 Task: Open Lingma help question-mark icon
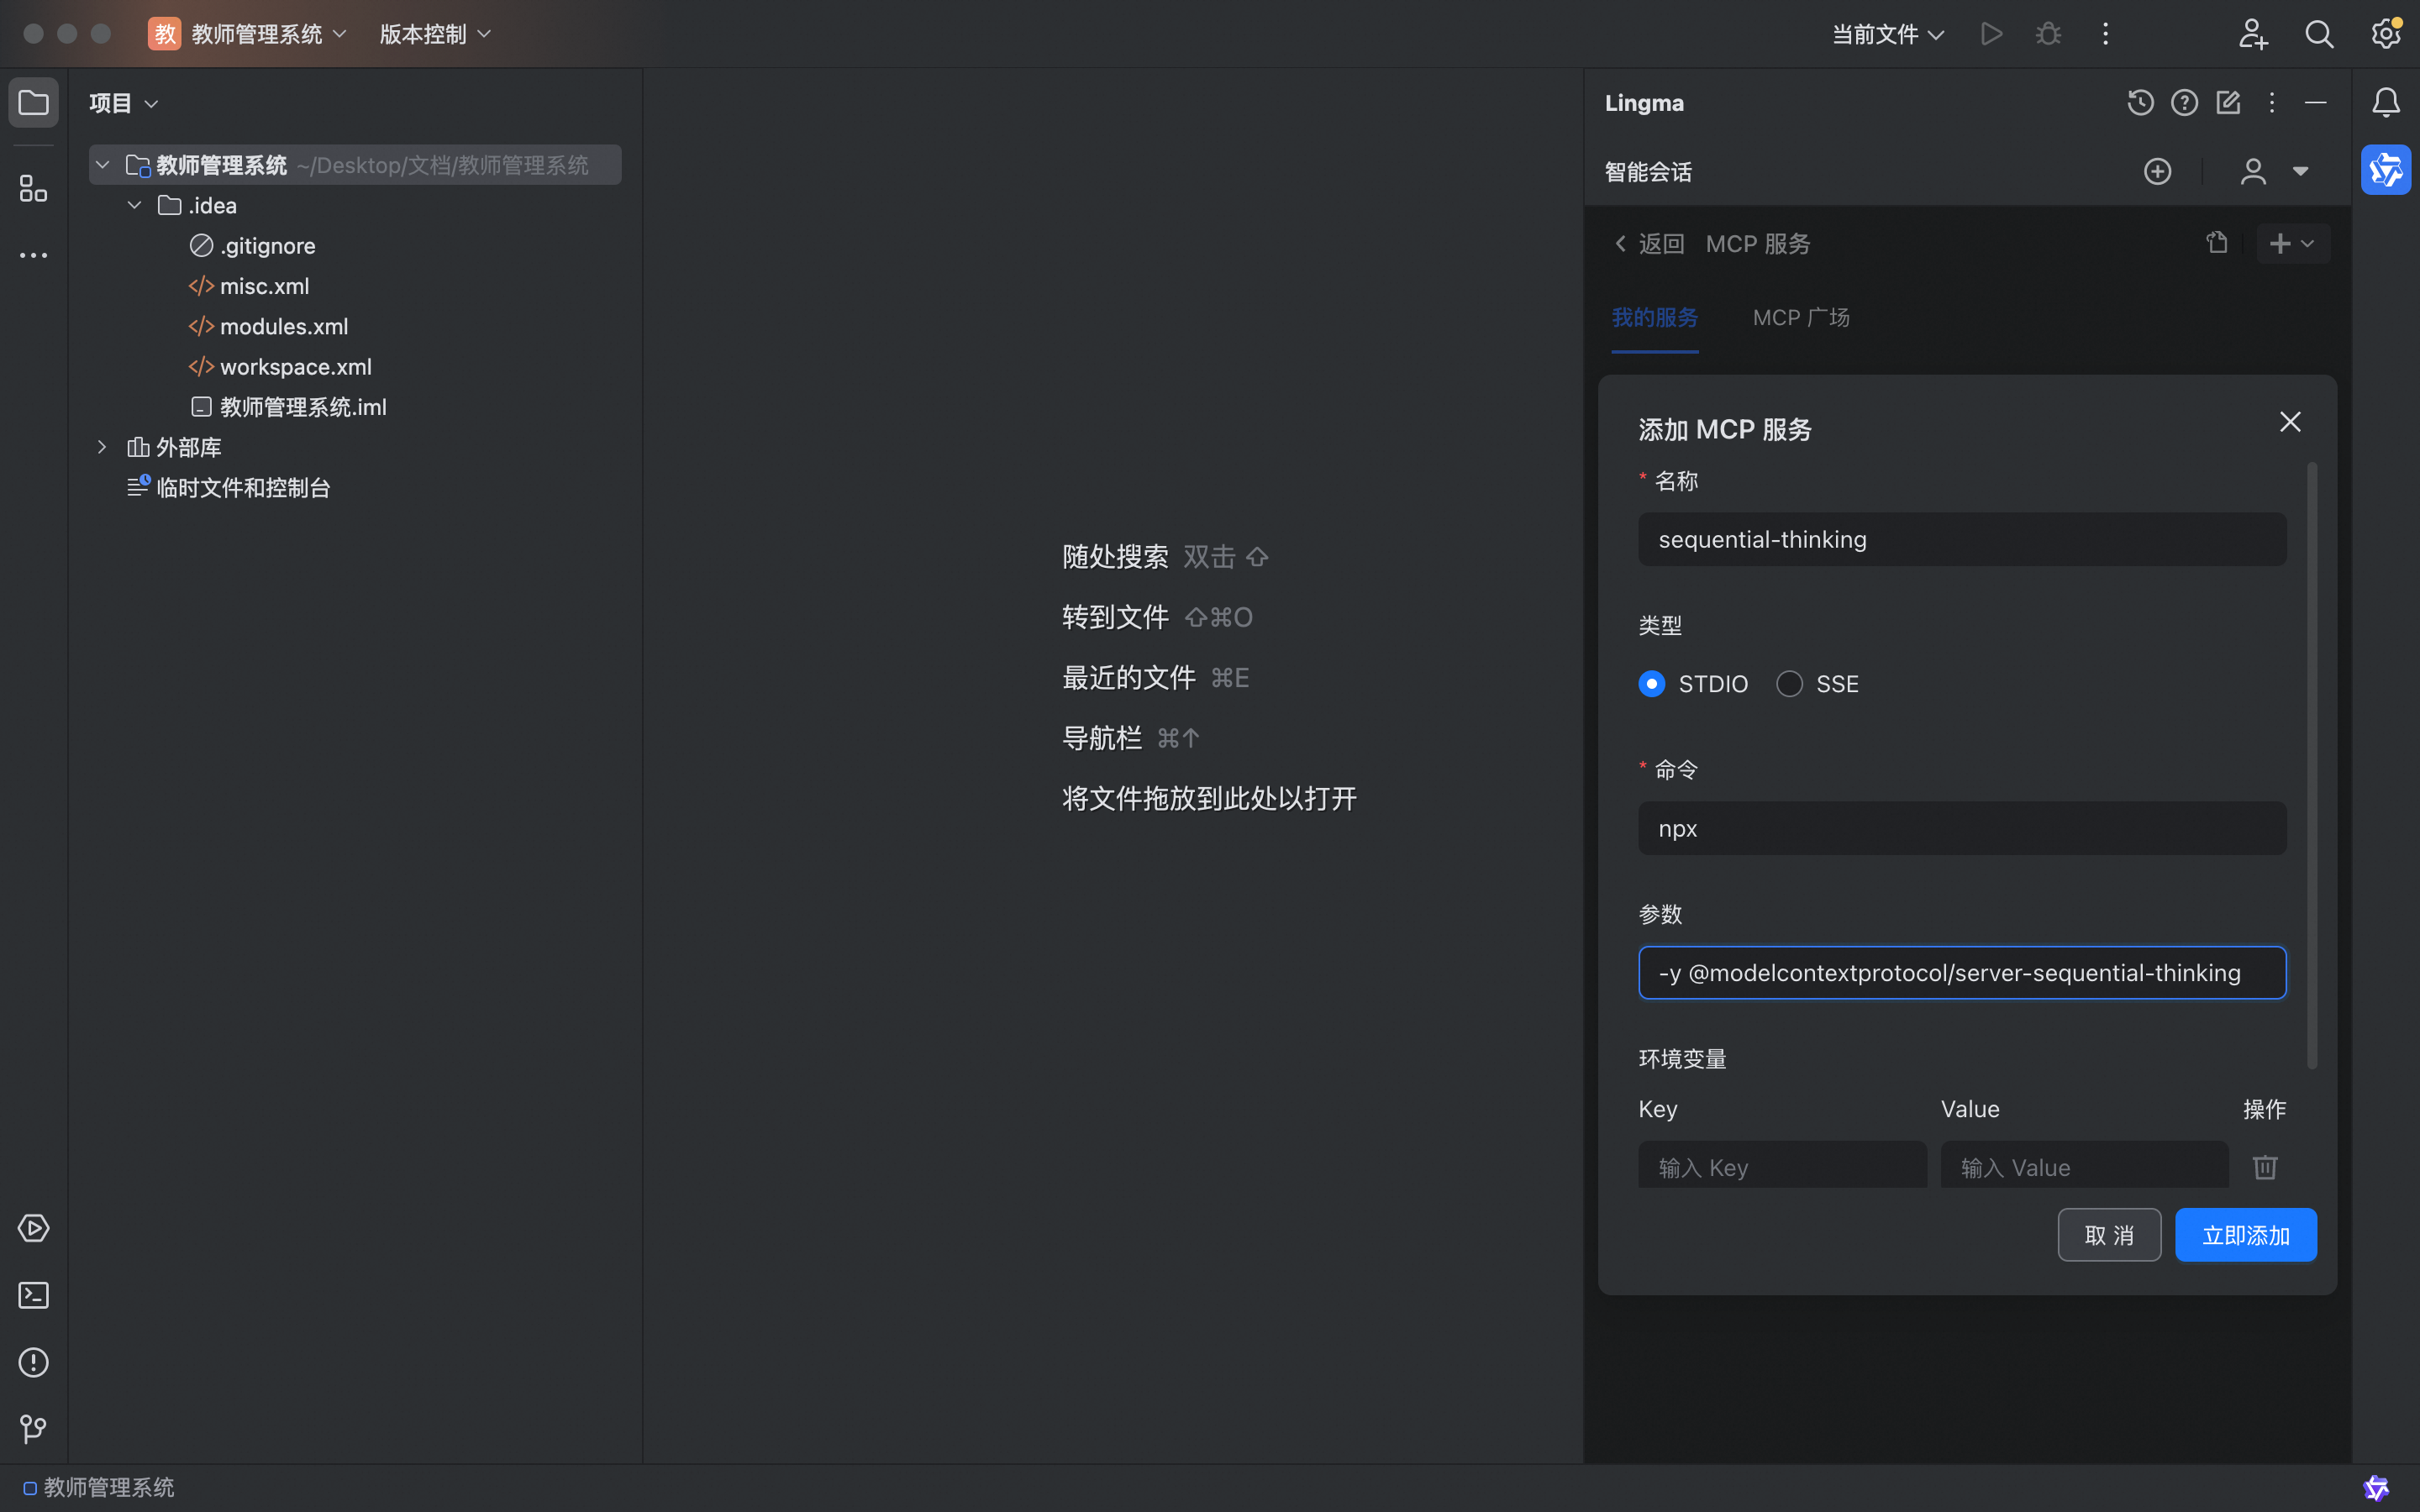2184,102
